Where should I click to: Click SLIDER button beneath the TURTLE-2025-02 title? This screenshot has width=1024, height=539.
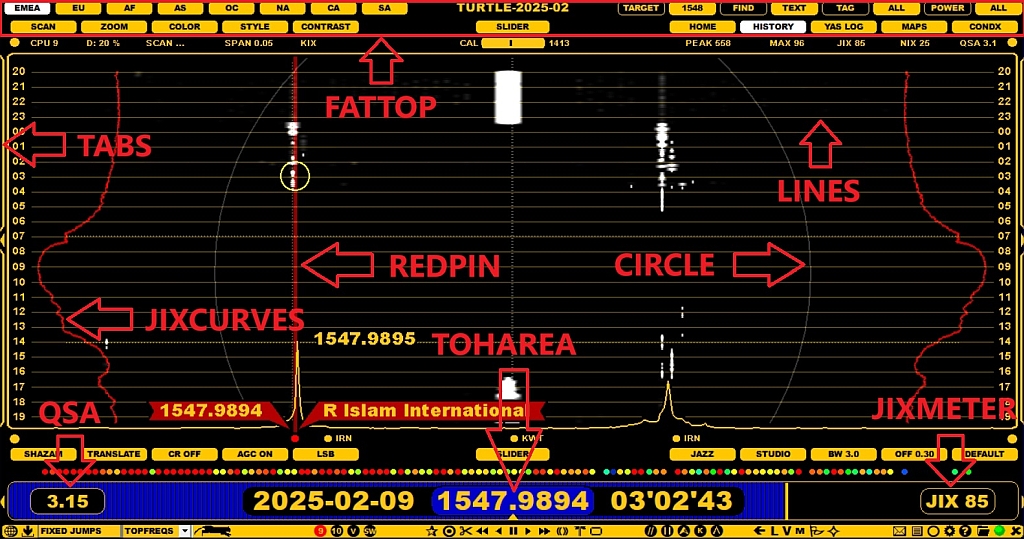pos(512,27)
